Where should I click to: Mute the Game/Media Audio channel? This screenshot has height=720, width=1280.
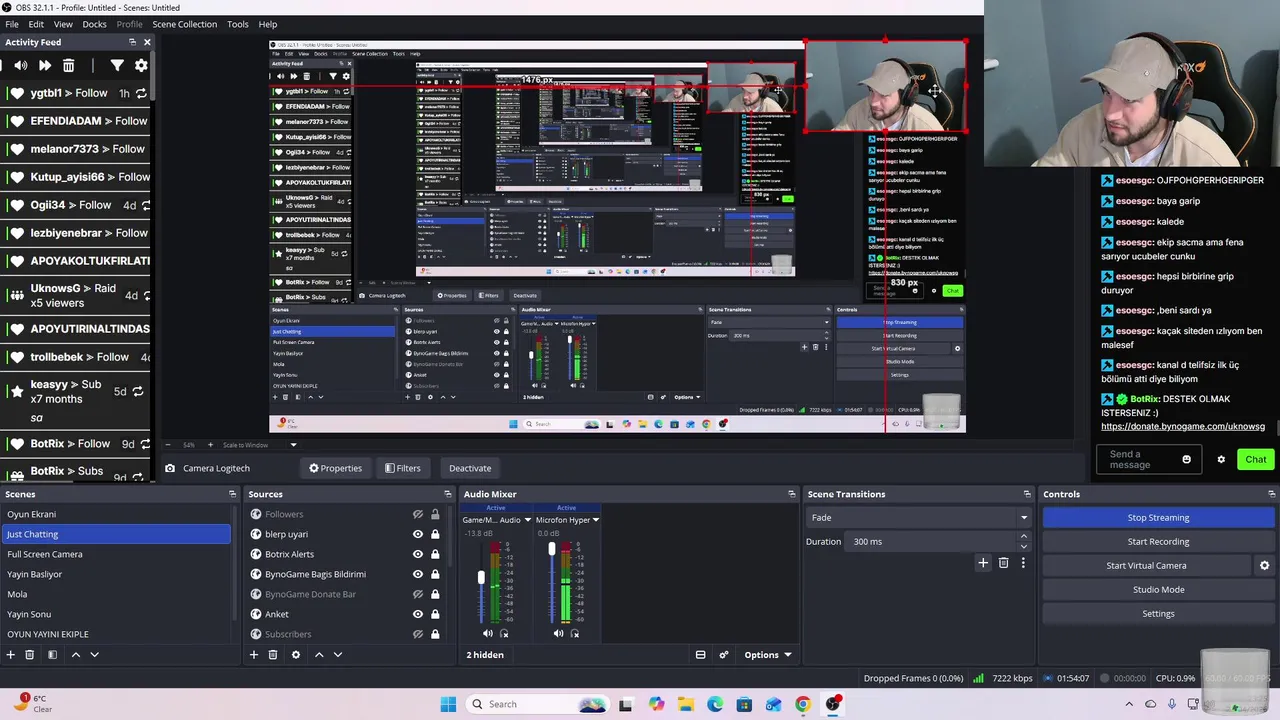488,633
